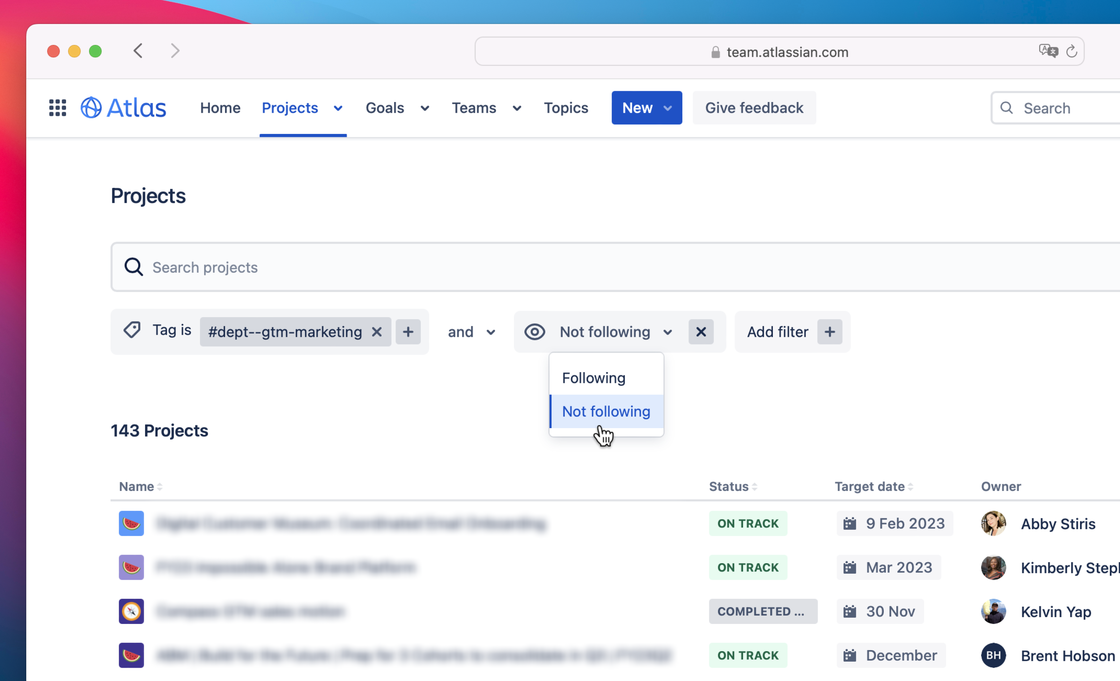This screenshot has height=681, width=1120.
Task: Click the plus icon next to the tag chip
Action: (408, 330)
